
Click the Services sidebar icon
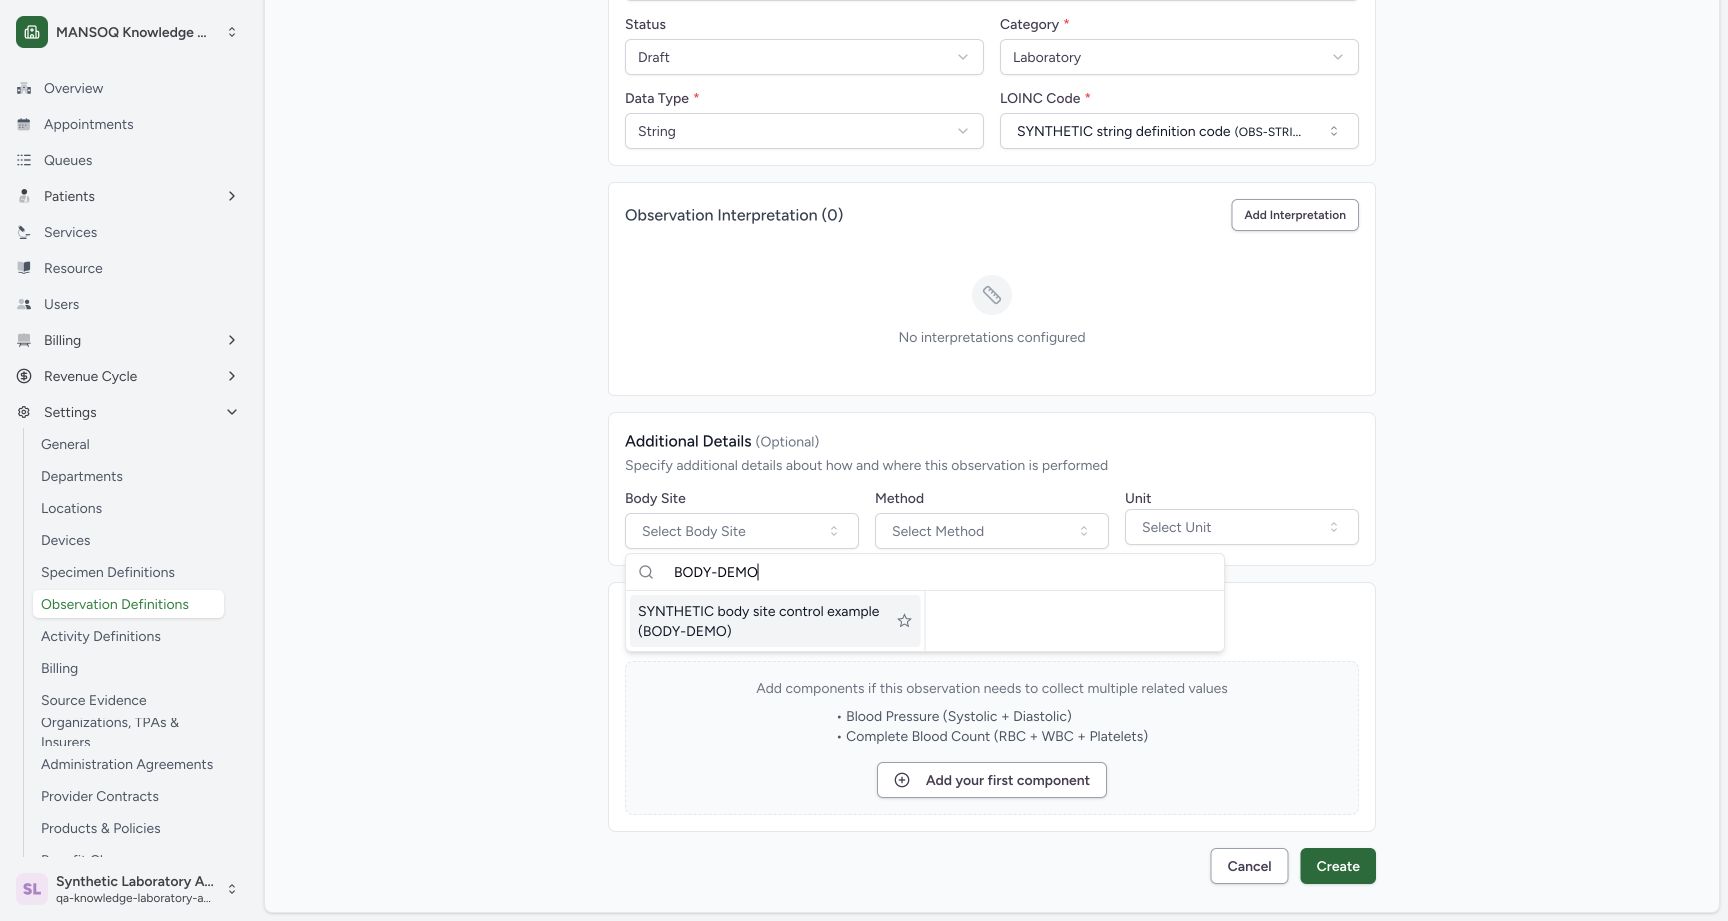point(24,232)
